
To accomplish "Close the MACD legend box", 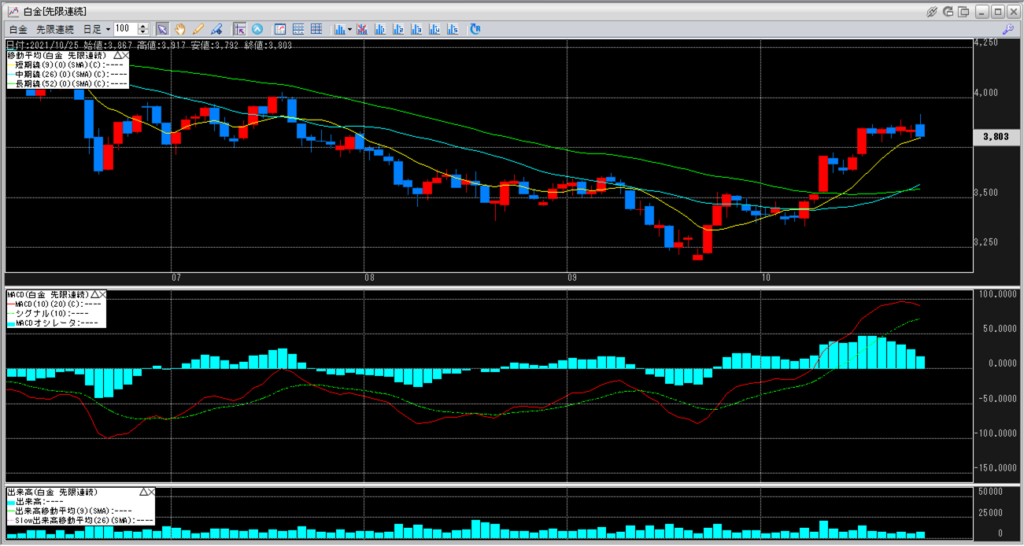I will 103,295.
